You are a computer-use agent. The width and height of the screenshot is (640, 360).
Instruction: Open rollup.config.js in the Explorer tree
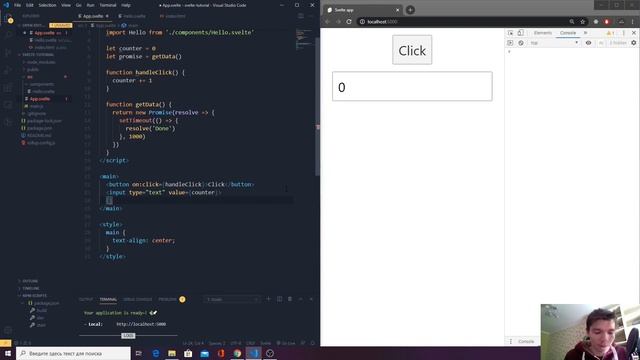click(x=41, y=143)
